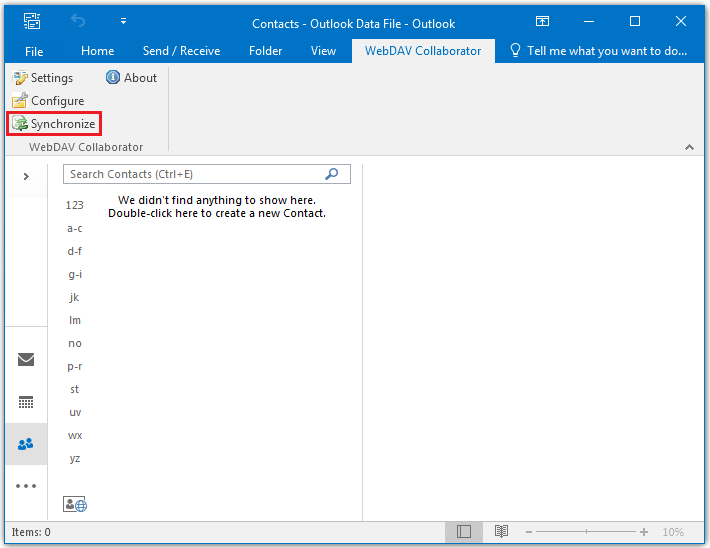This screenshot has height=548, width=710.
Task: Jump to contacts under d-f
Action: [x=74, y=251]
